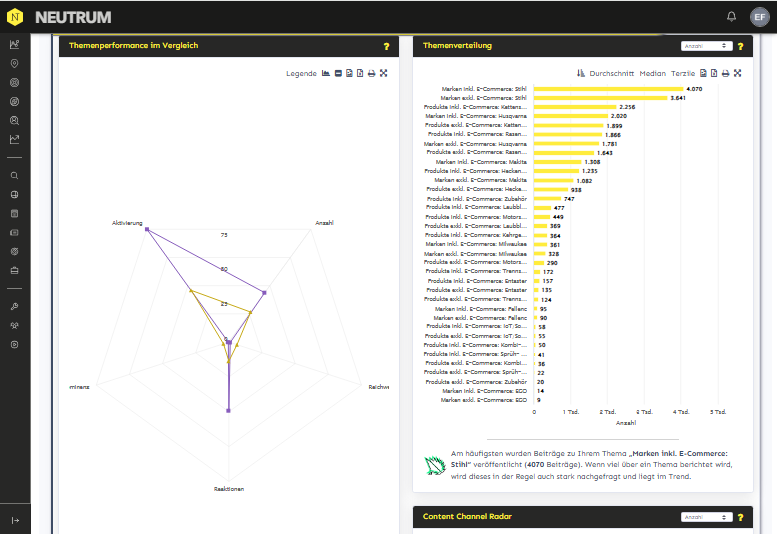Viewport: 777px width, 534px height.
Task: Show Themenperformance radar chart fullscreen
Action: click(384, 73)
